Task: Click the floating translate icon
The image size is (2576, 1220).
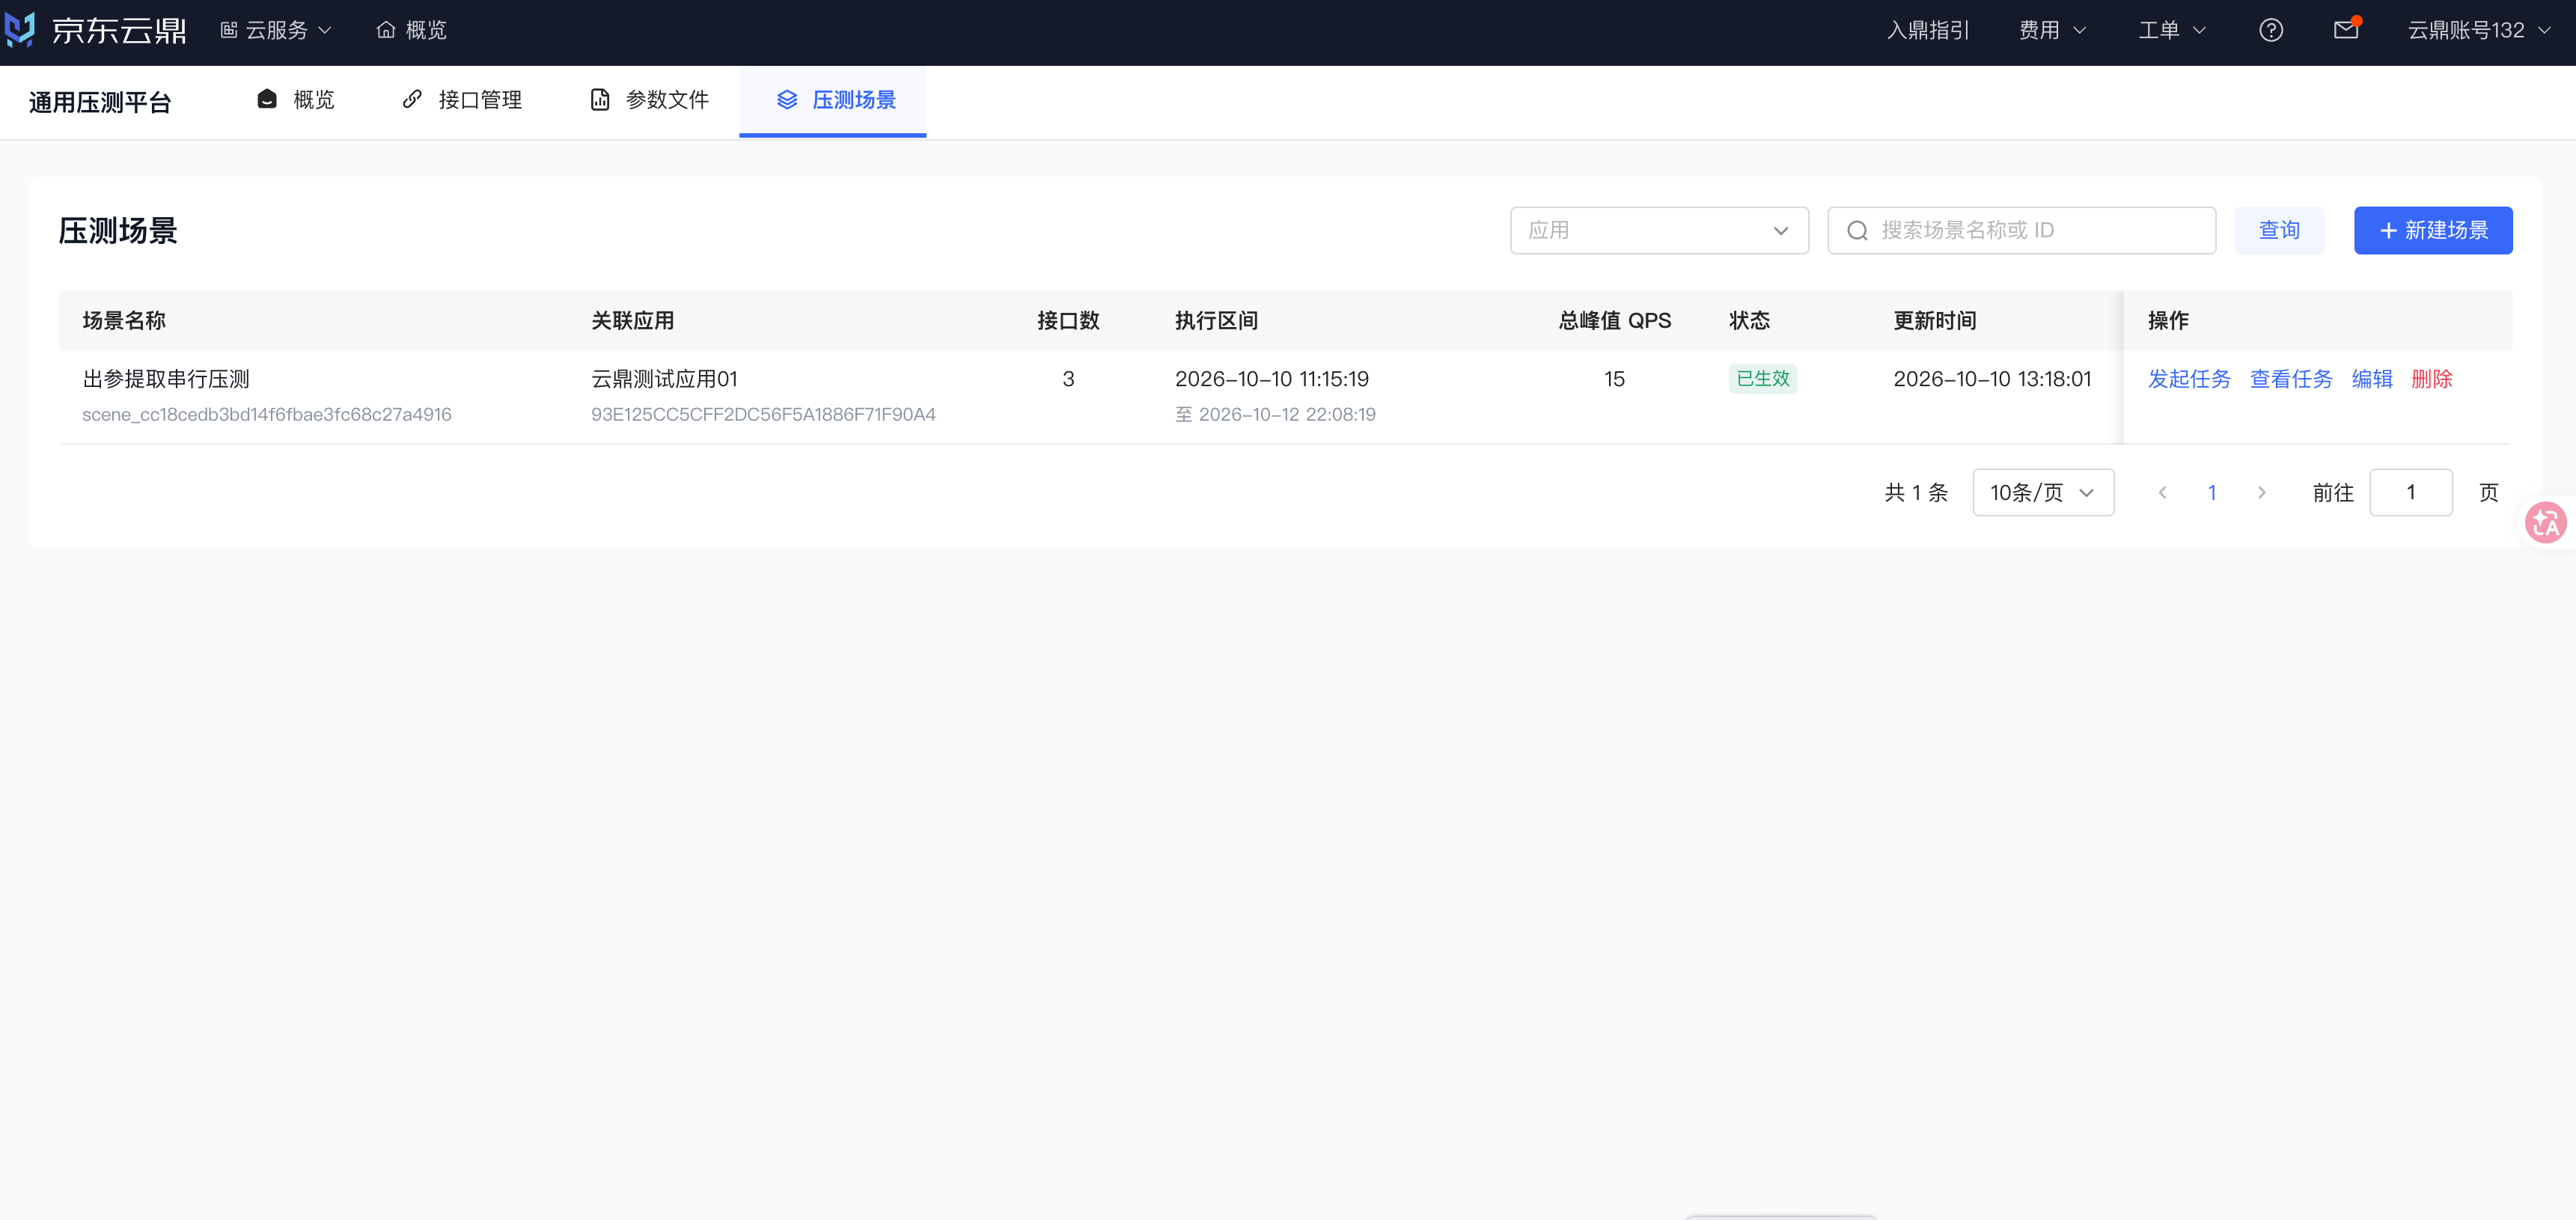Action: tap(2545, 522)
